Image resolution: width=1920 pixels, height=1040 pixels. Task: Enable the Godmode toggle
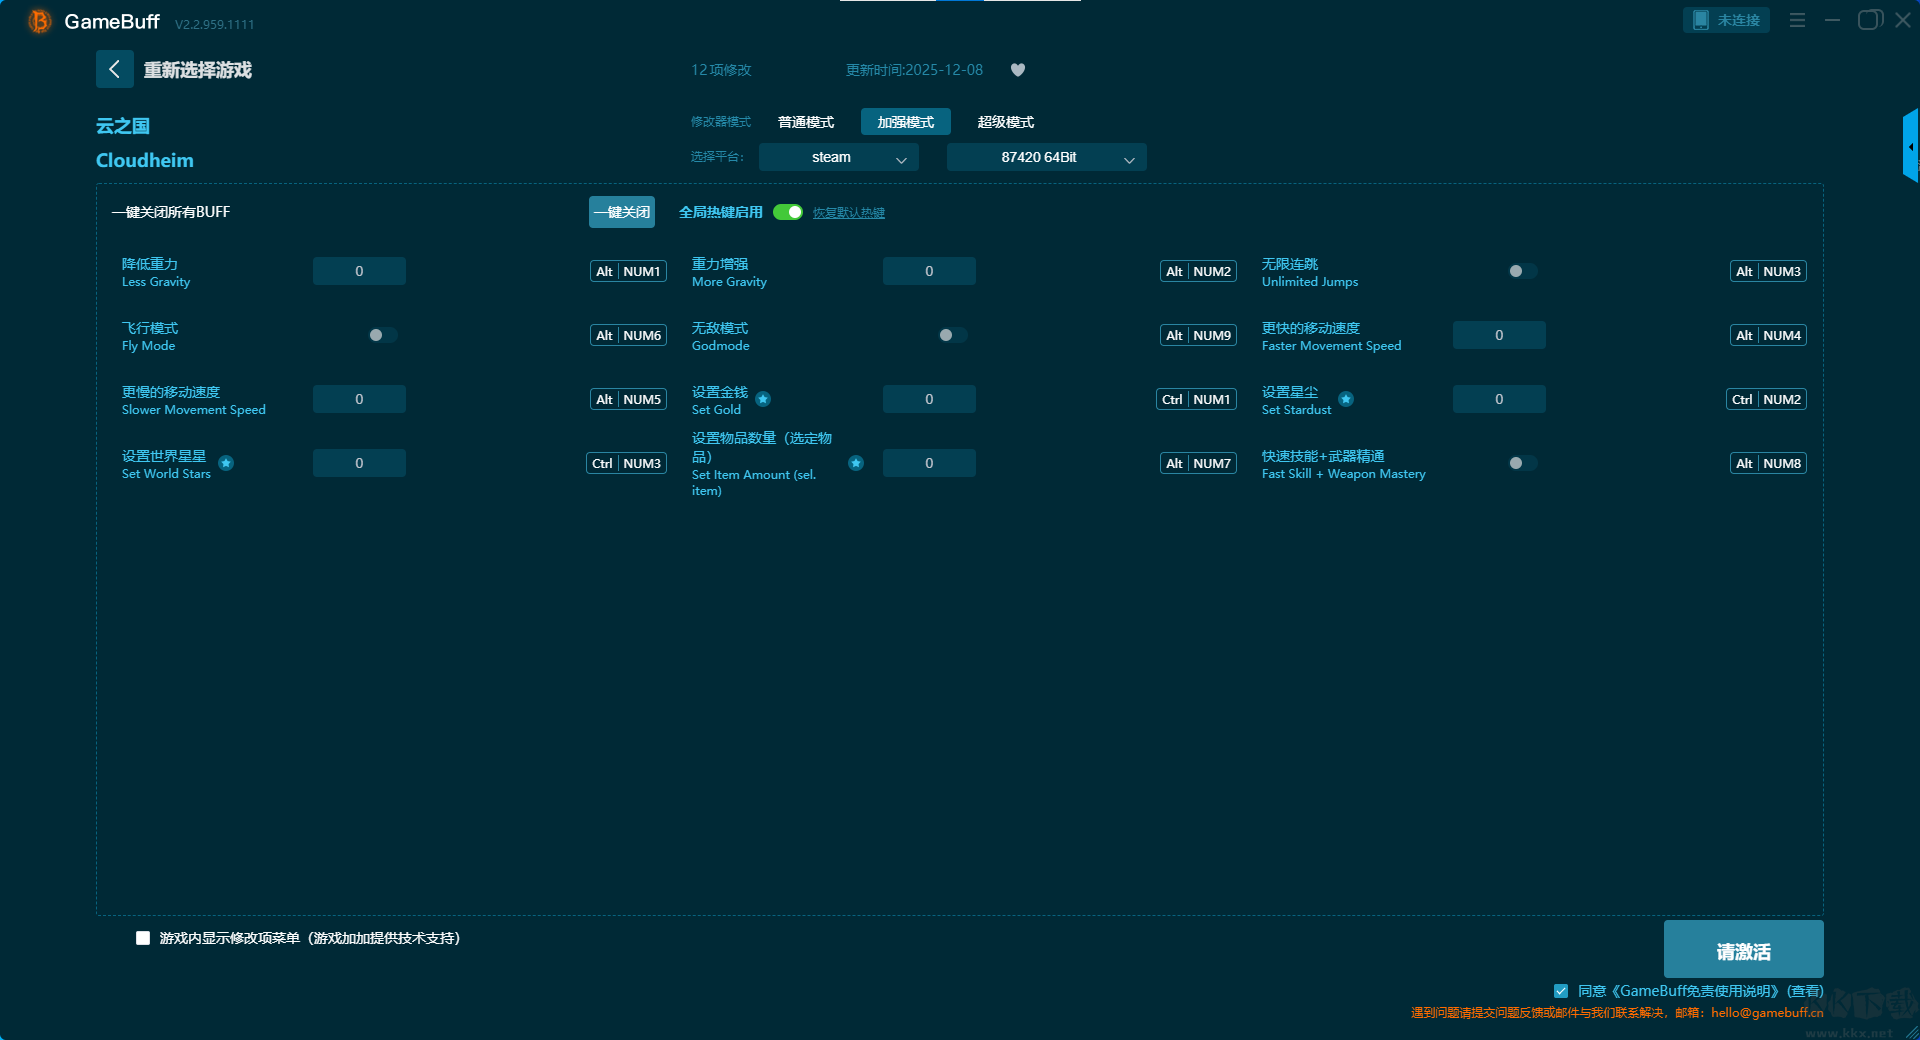pos(952,335)
